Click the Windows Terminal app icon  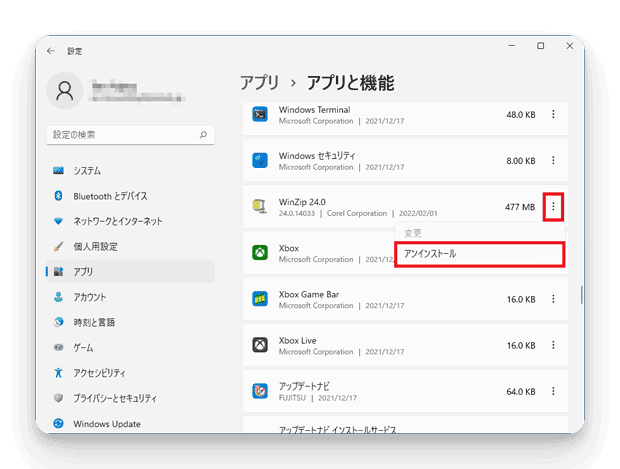click(x=260, y=114)
